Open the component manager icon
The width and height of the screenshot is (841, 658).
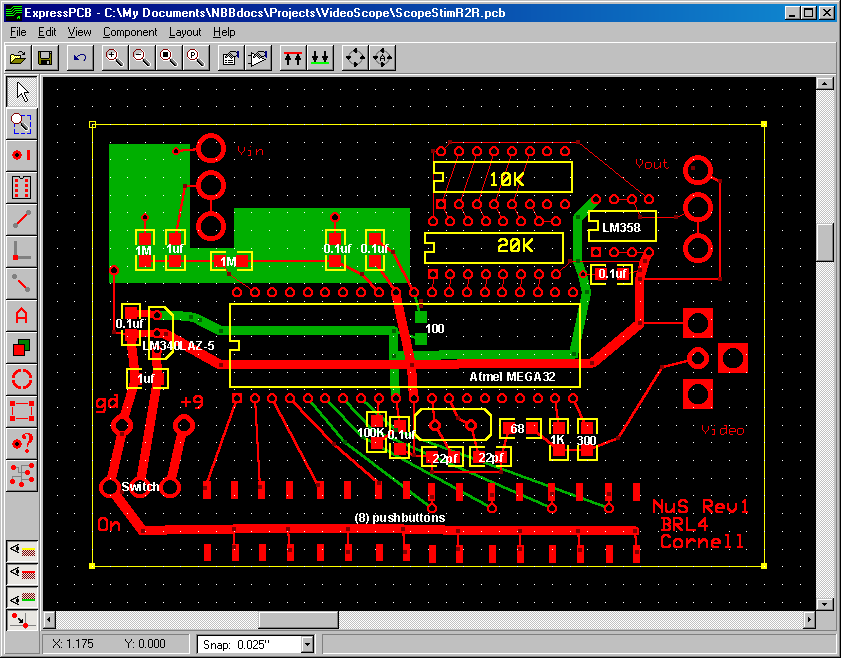click(x=258, y=57)
